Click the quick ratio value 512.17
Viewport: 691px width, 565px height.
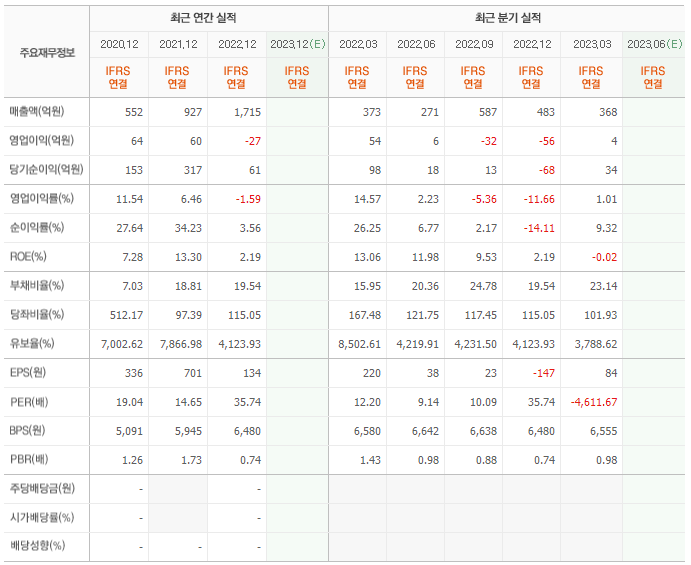(126, 316)
